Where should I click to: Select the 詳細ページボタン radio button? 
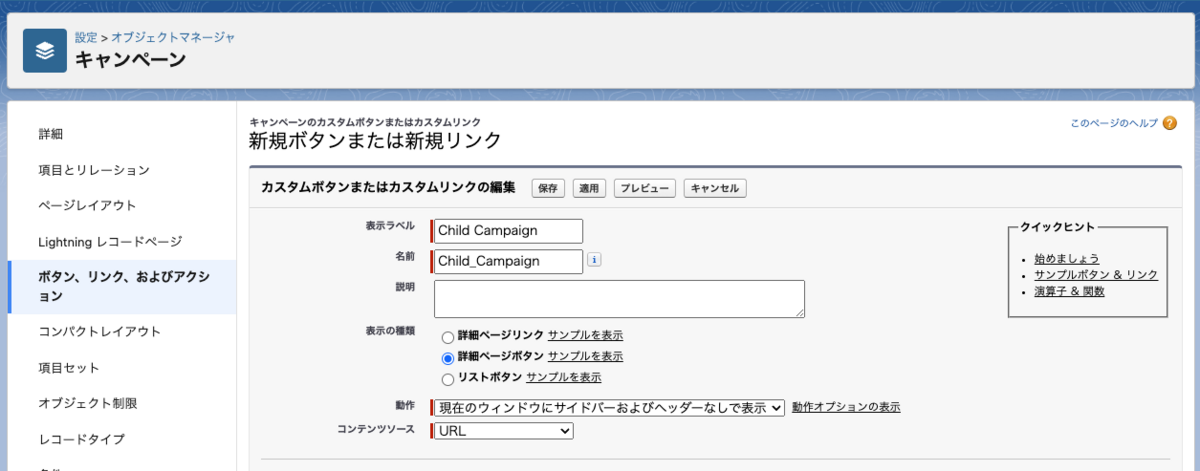(x=448, y=357)
